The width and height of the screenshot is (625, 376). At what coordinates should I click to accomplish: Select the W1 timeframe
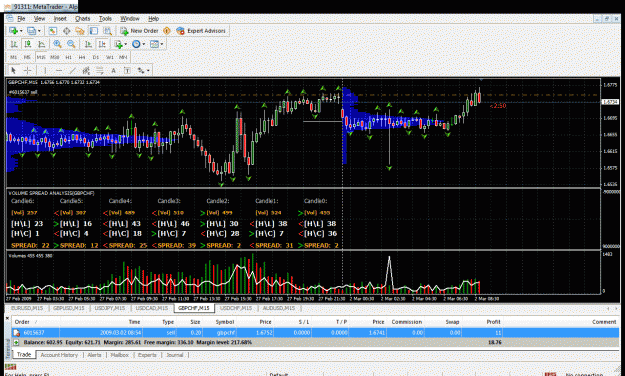(x=110, y=57)
